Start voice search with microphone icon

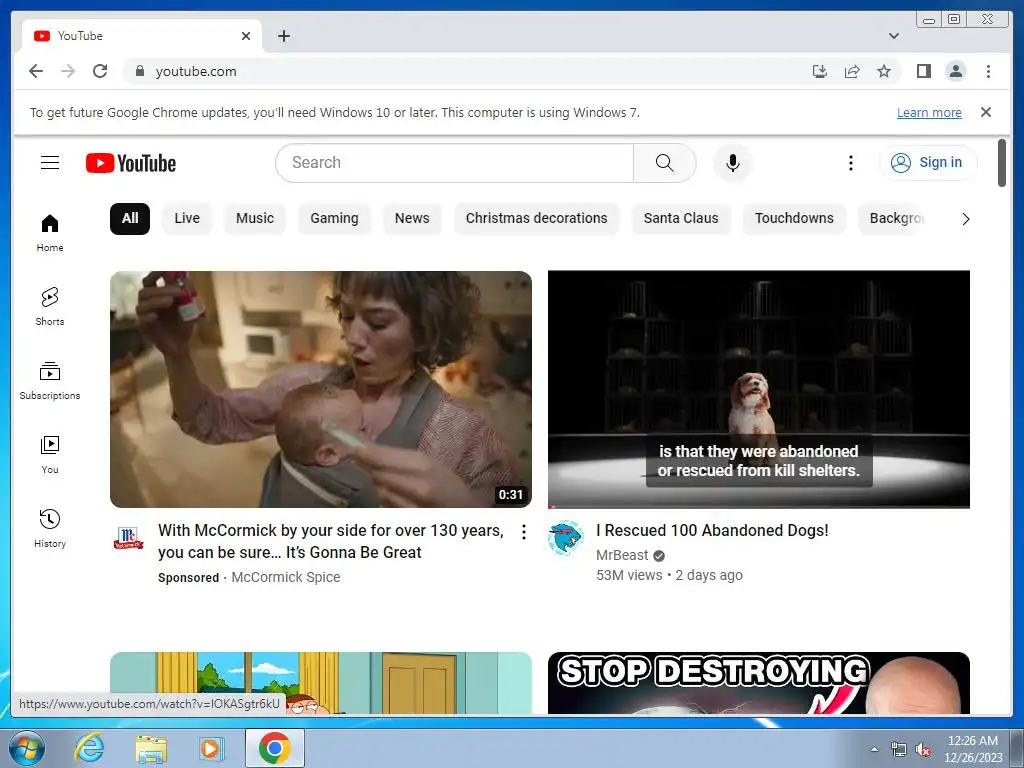point(733,163)
